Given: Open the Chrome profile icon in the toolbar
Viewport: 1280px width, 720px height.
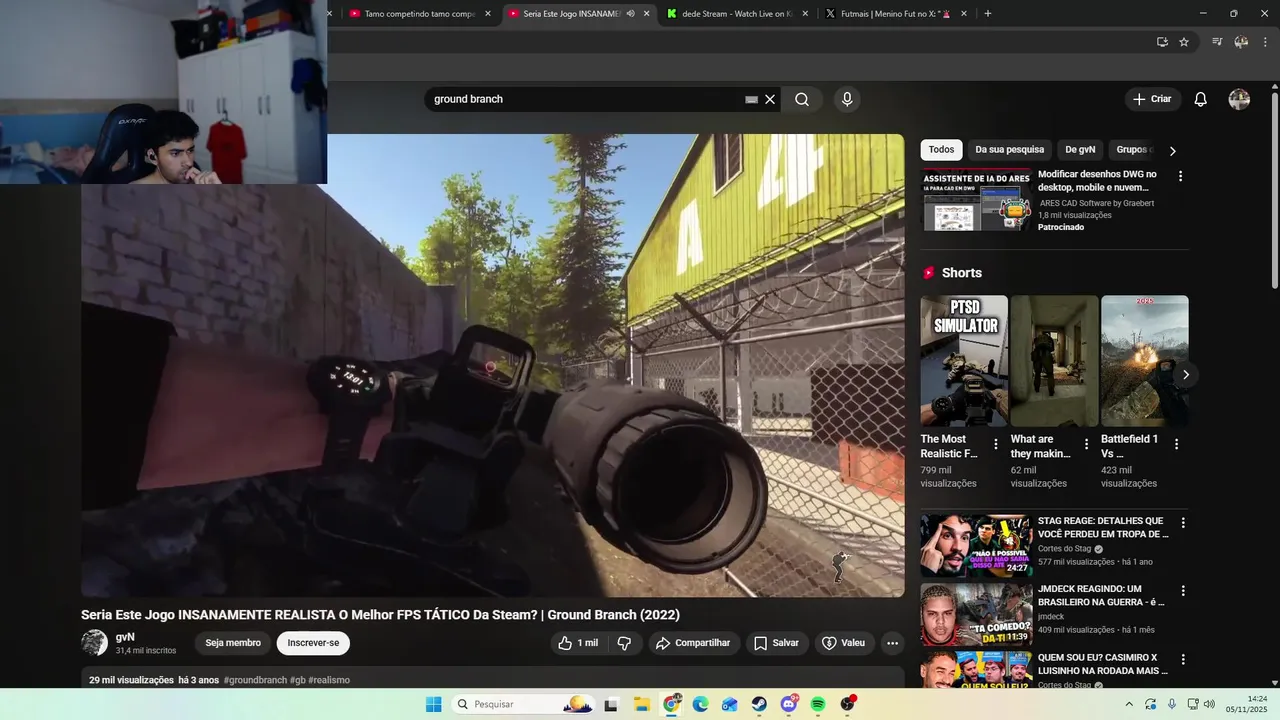Looking at the screenshot, I should 1241,42.
